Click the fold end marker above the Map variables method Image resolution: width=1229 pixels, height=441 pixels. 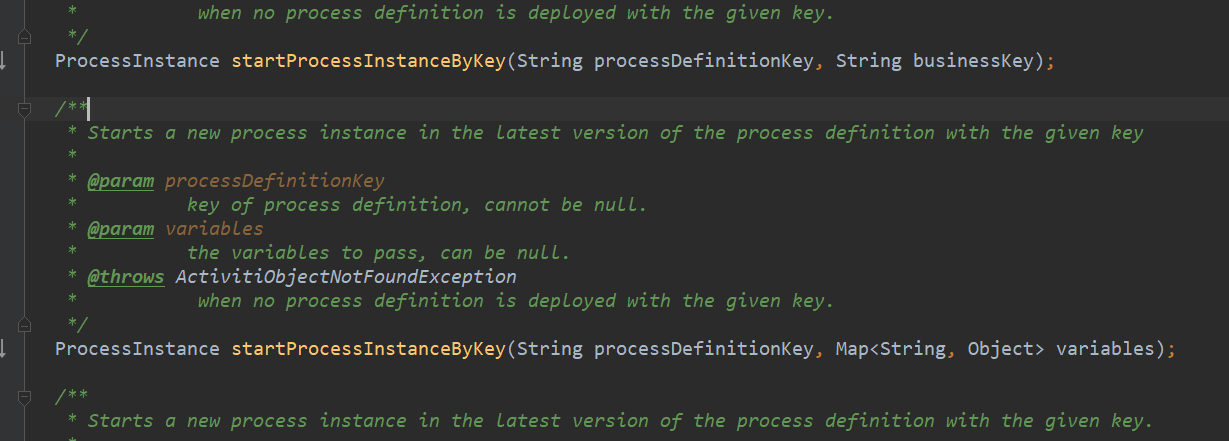pos(26,325)
